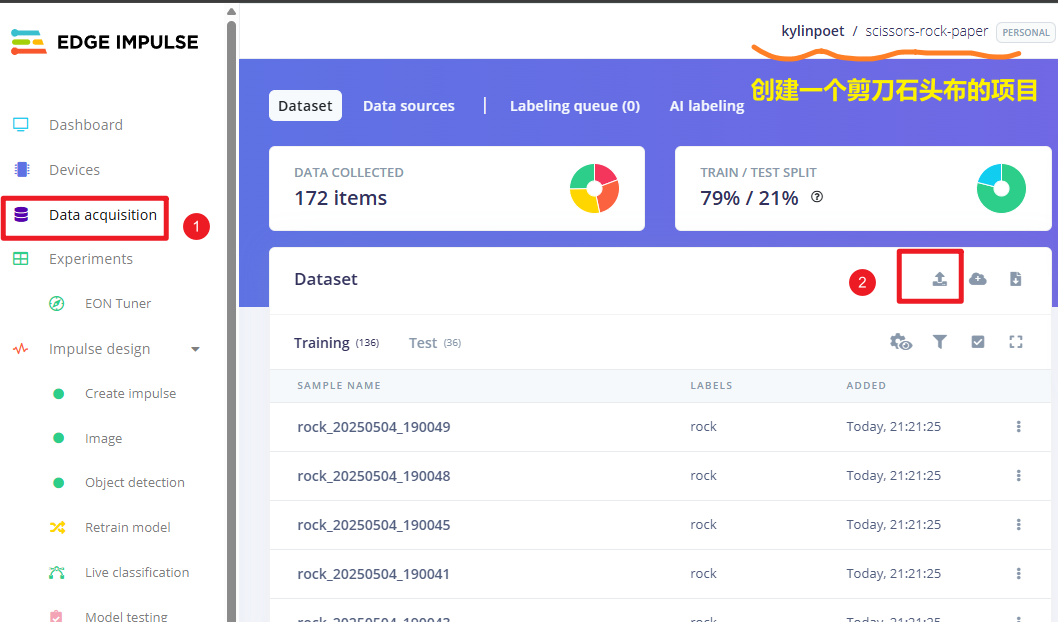Expand dataset view to fullscreen

tap(1015, 342)
